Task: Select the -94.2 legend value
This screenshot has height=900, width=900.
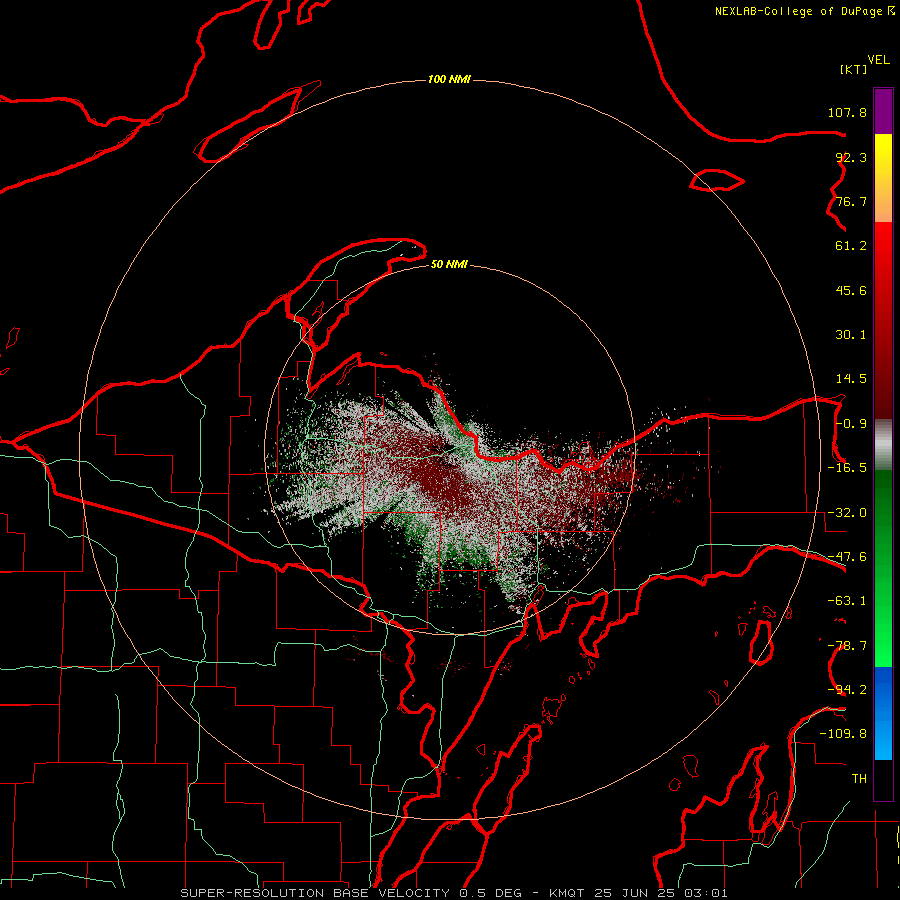Action: [847, 690]
